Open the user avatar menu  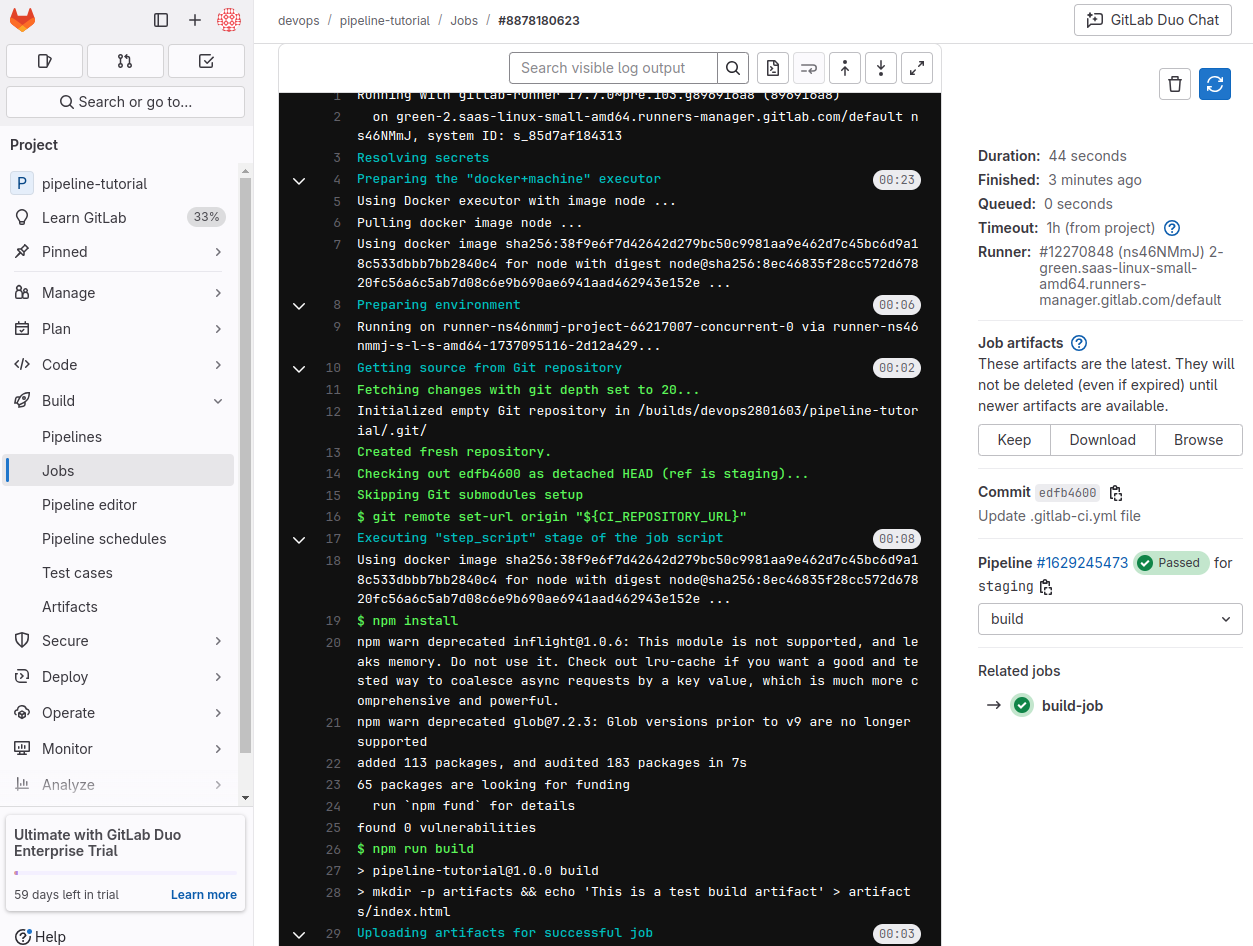click(x=229, y=20)
